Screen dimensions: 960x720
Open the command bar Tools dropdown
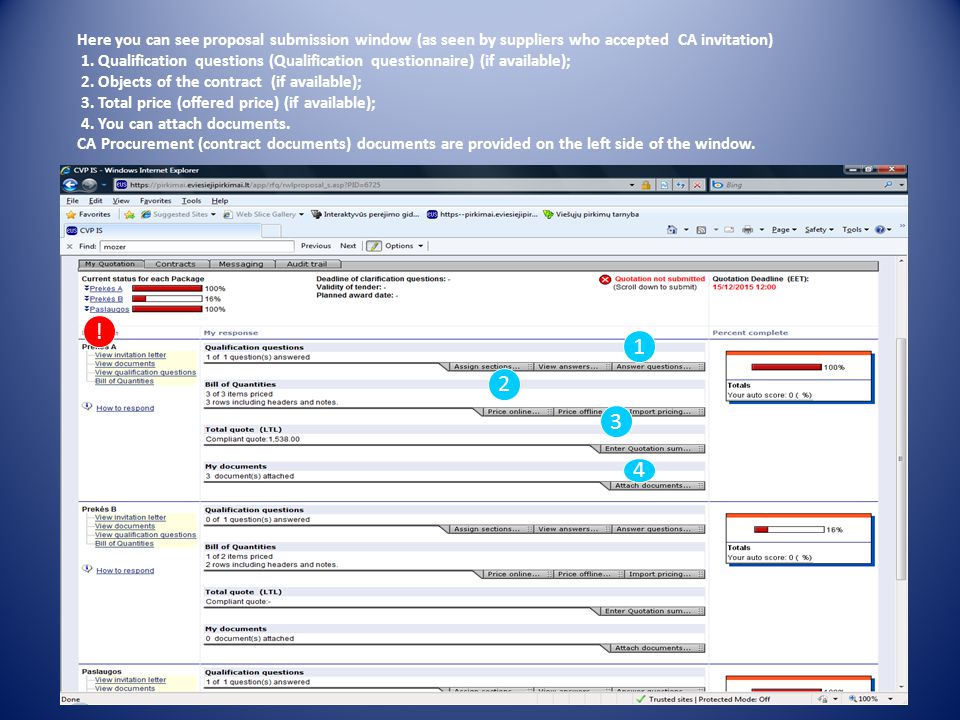(x=855, y=230)
